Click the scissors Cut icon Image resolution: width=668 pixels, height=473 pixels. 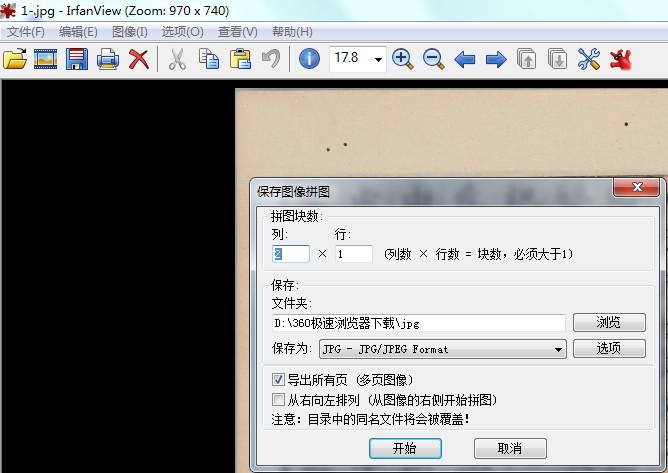(x=177, y=59)
